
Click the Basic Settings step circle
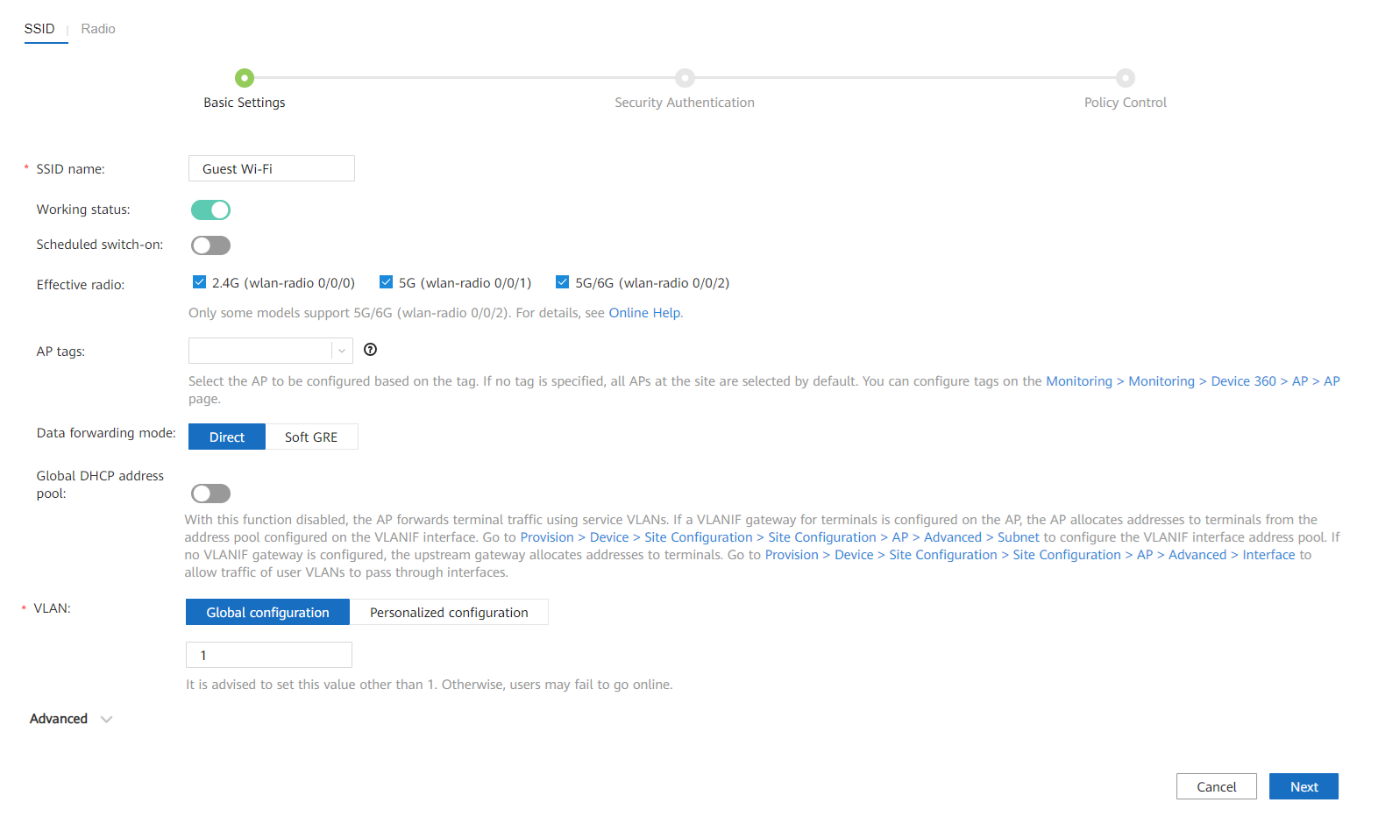pos(244,78)
